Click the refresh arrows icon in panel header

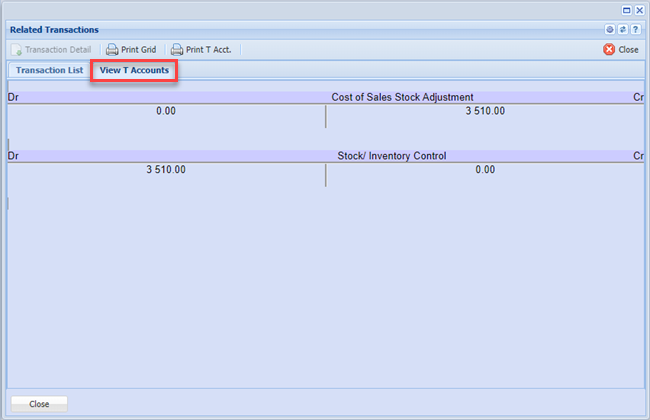623,30
